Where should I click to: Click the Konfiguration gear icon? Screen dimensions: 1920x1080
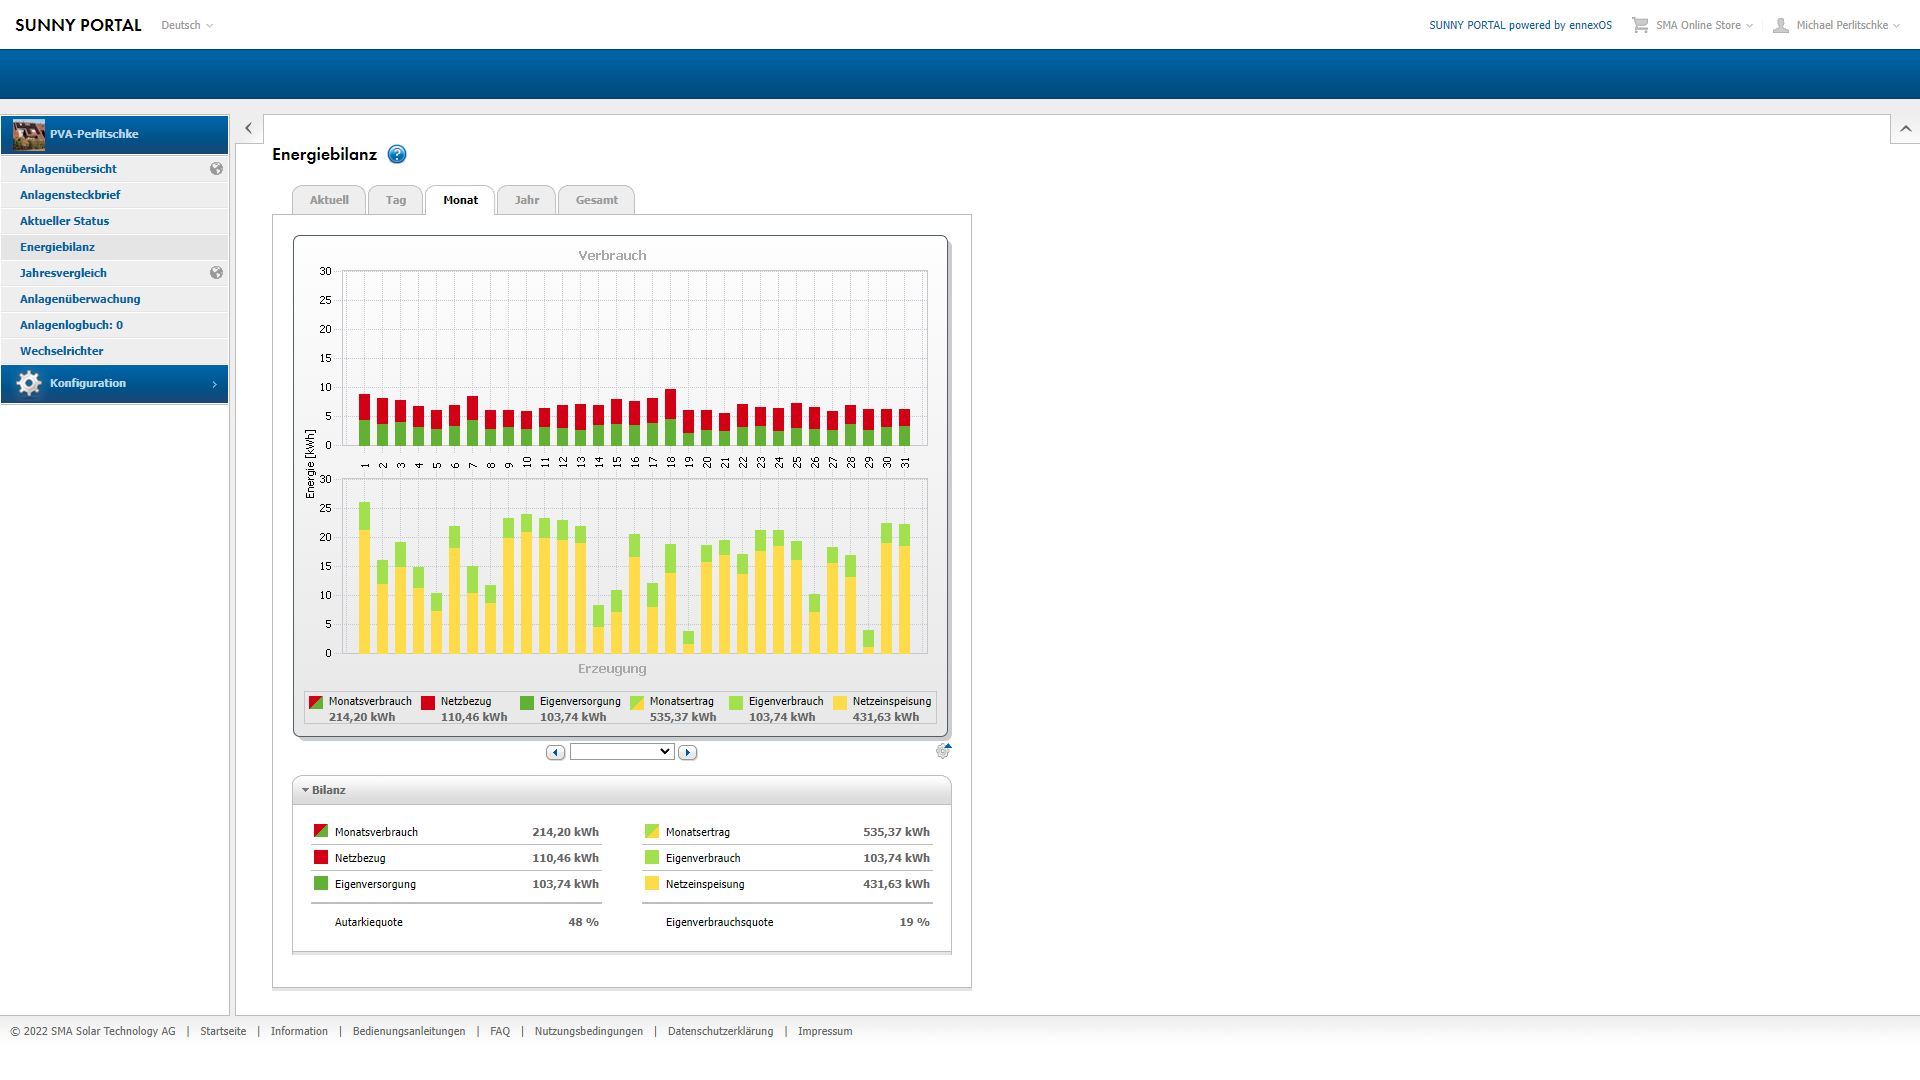pyautogui.click(x=29, y=383)
